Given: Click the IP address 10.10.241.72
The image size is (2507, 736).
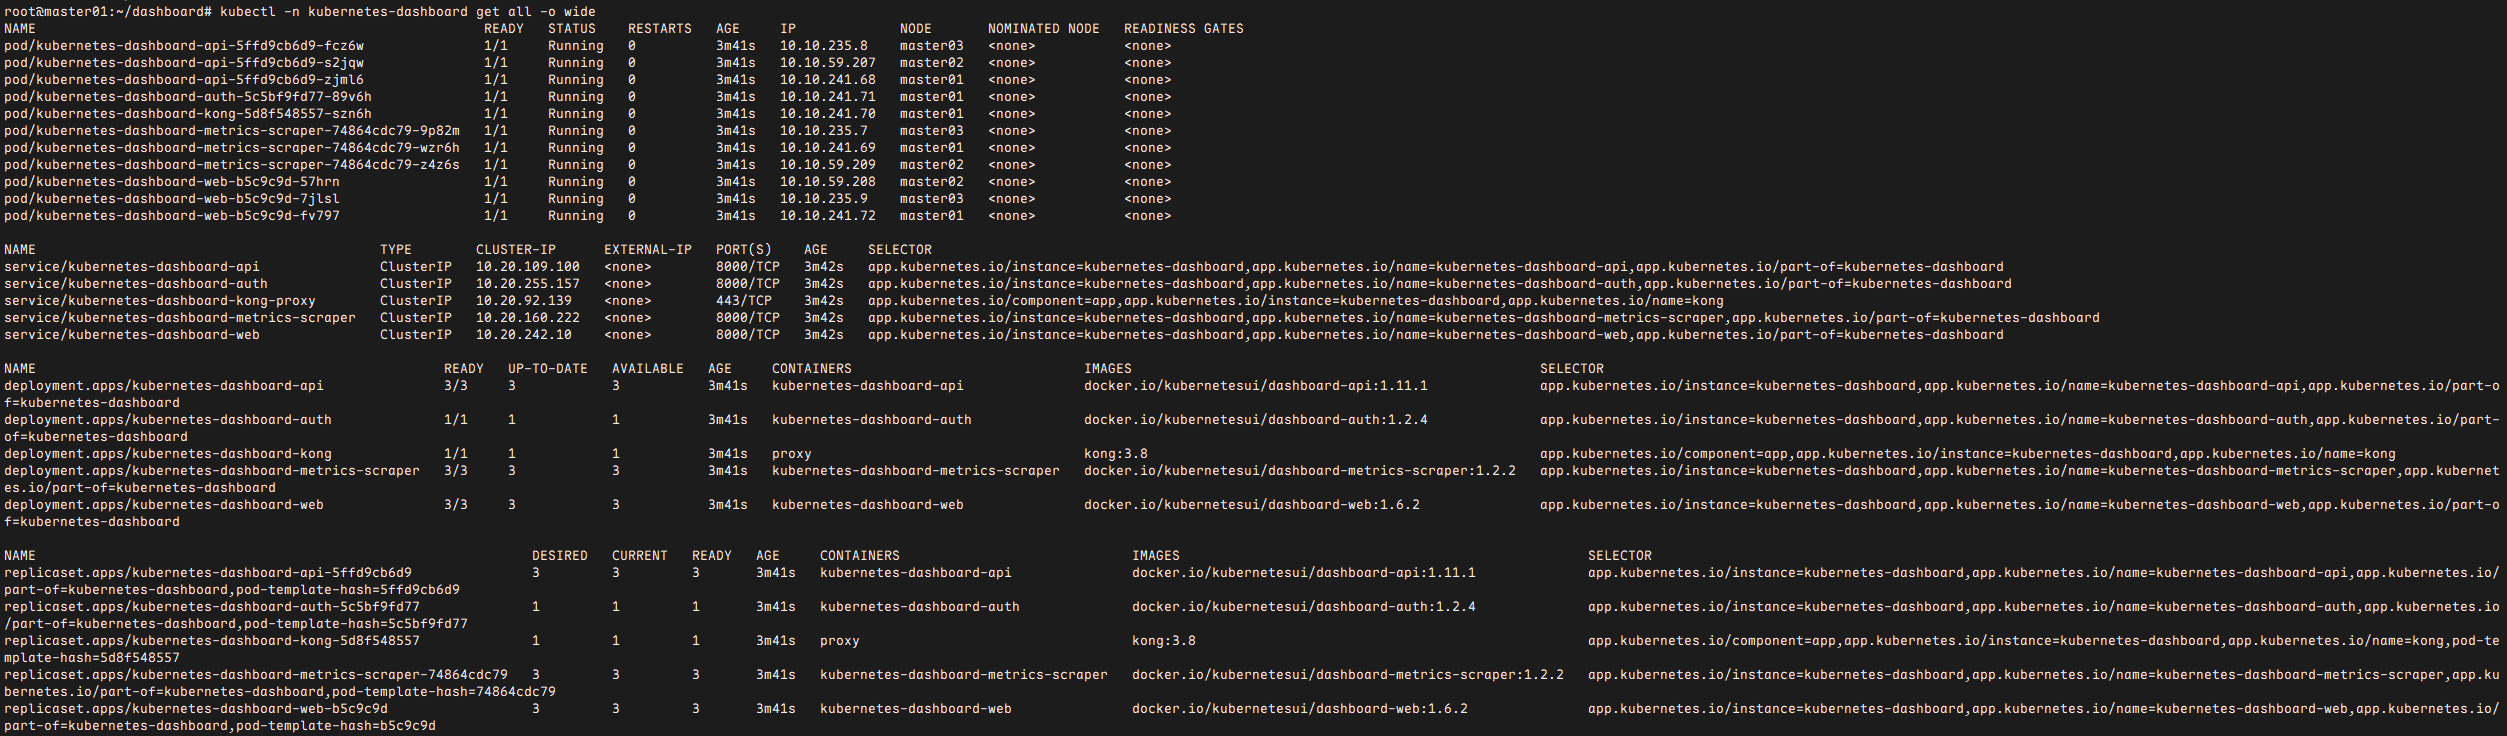Looking at the screenshot, I should (x=828, y=216).
